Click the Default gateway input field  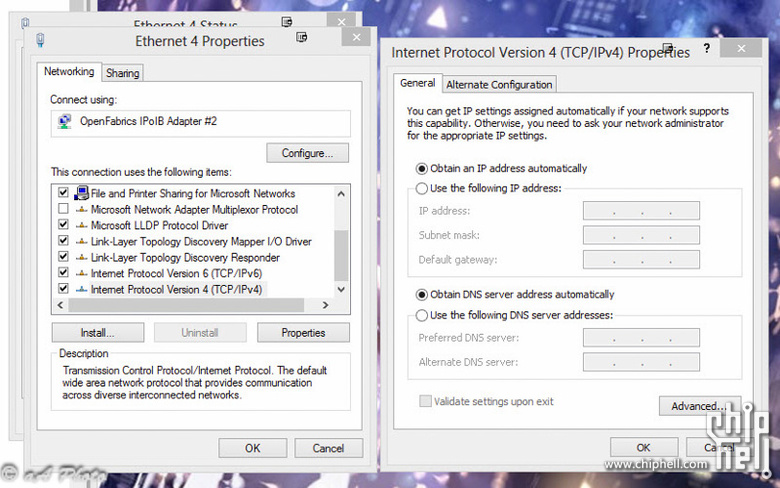point(641,260)
